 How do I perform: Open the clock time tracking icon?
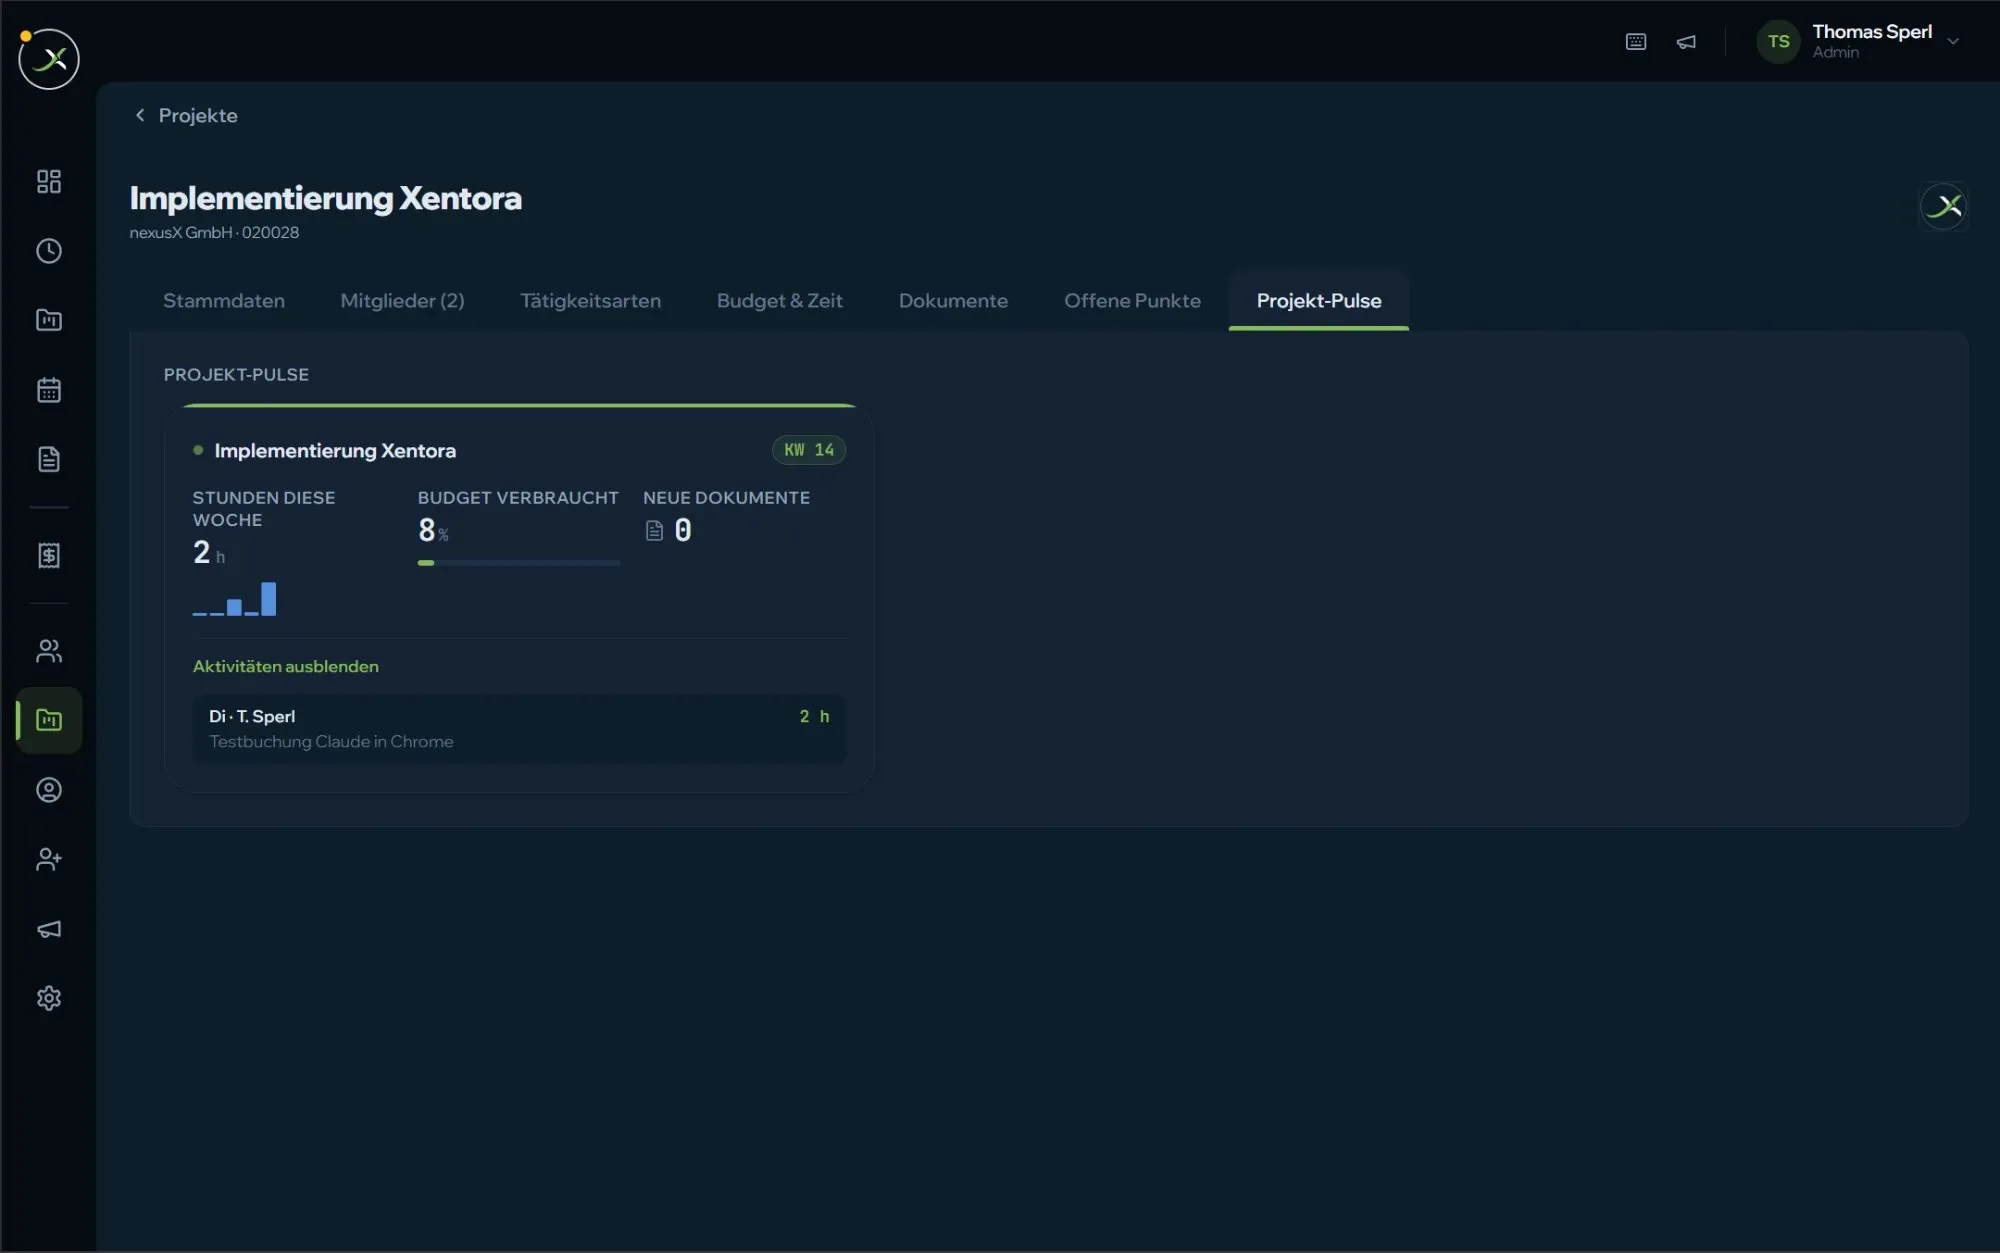(49, 251)
